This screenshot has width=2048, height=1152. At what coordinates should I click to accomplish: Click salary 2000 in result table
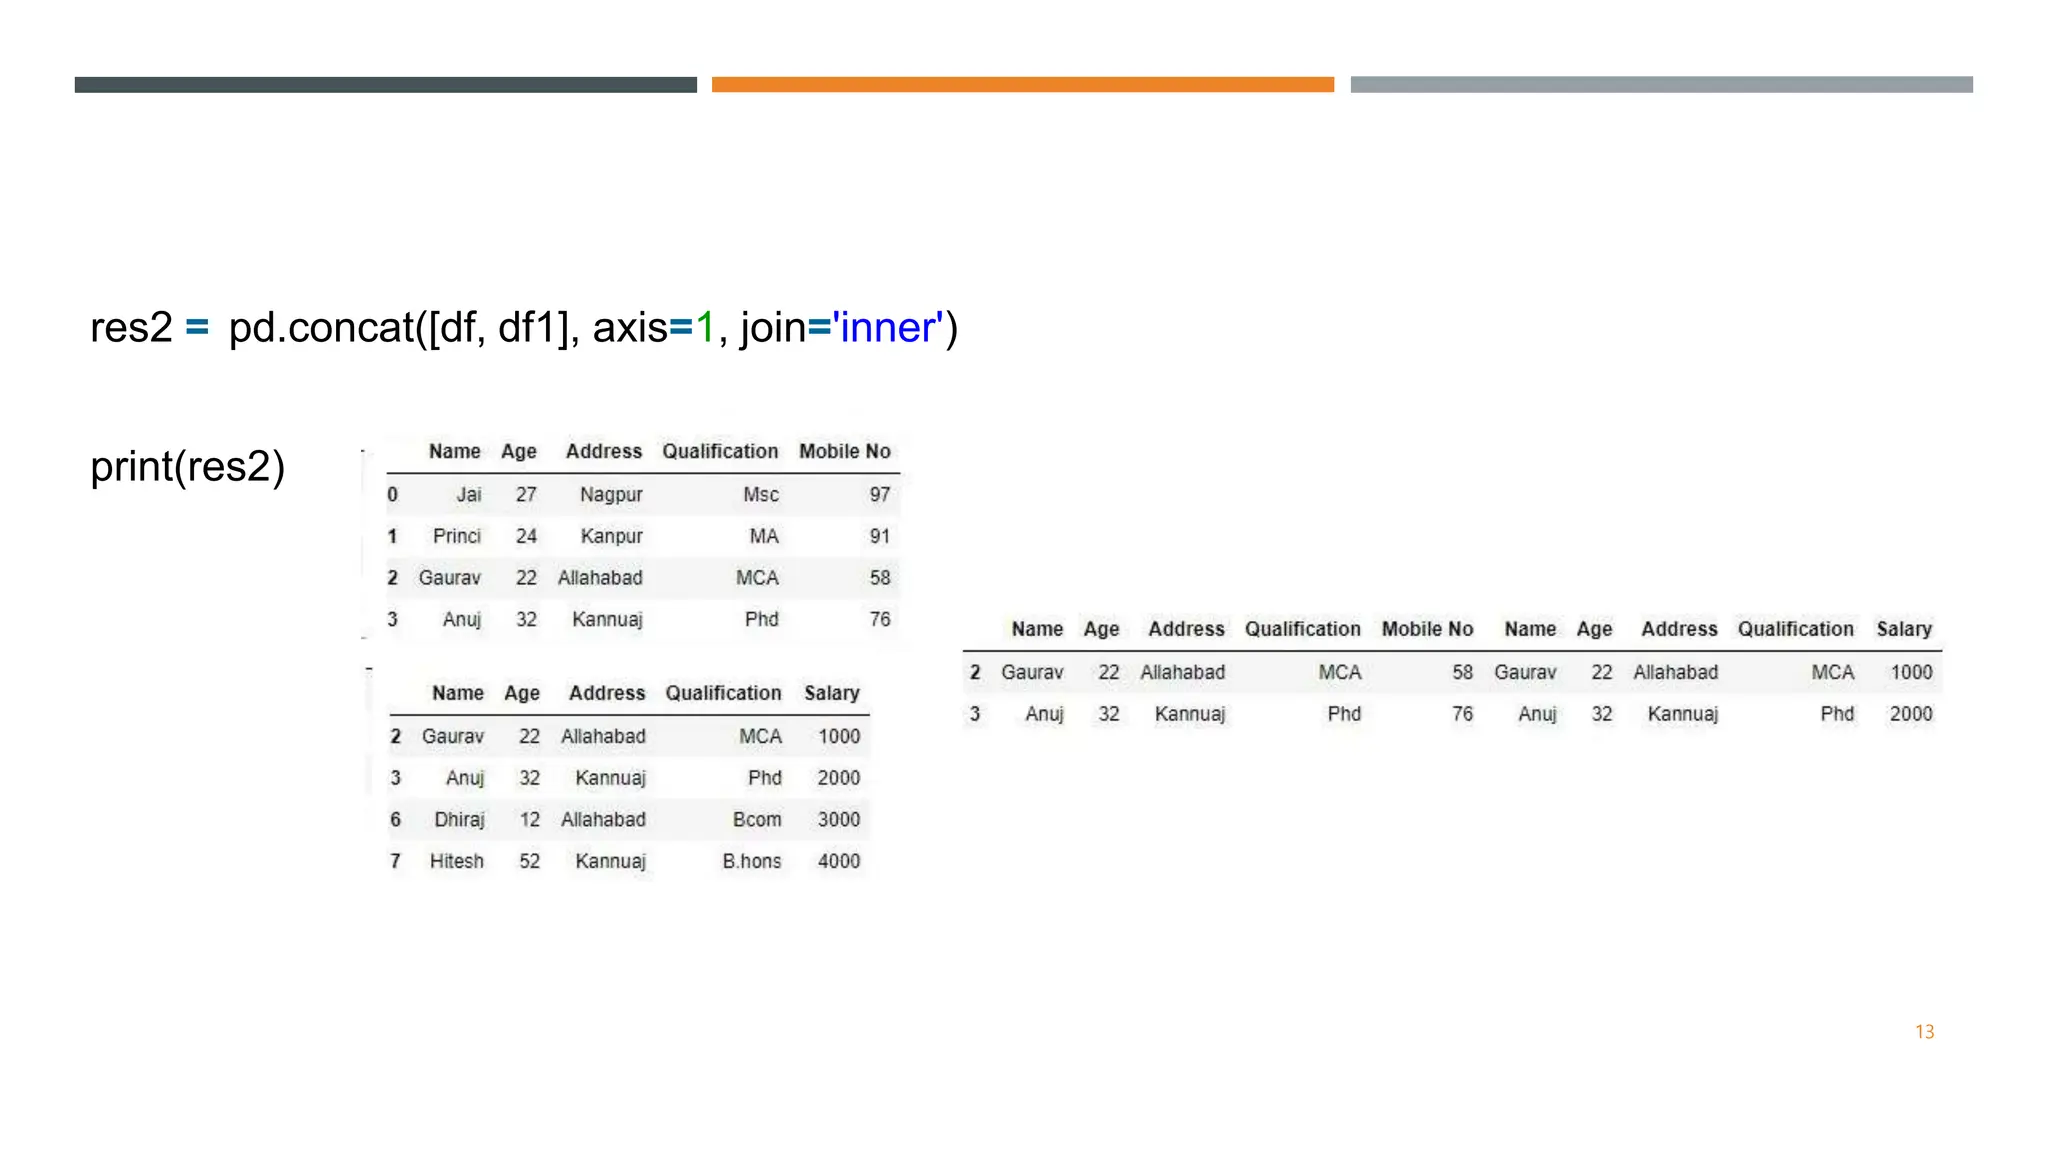point(1910,715)
